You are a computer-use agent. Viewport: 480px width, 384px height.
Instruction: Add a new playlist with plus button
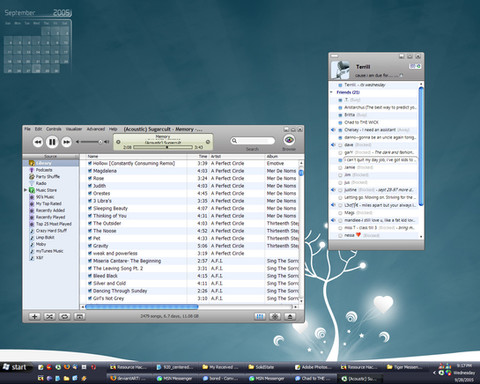(x=34, y=316)
